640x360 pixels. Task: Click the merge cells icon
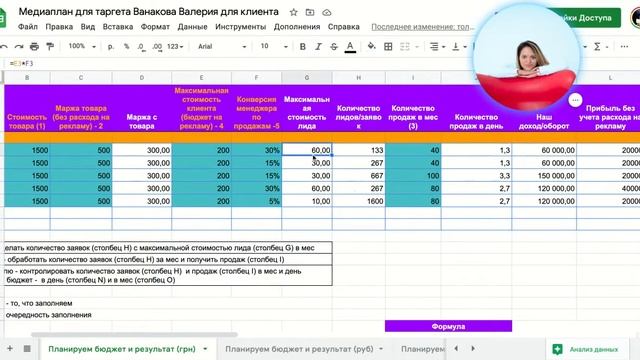click(x=404, y=47)
